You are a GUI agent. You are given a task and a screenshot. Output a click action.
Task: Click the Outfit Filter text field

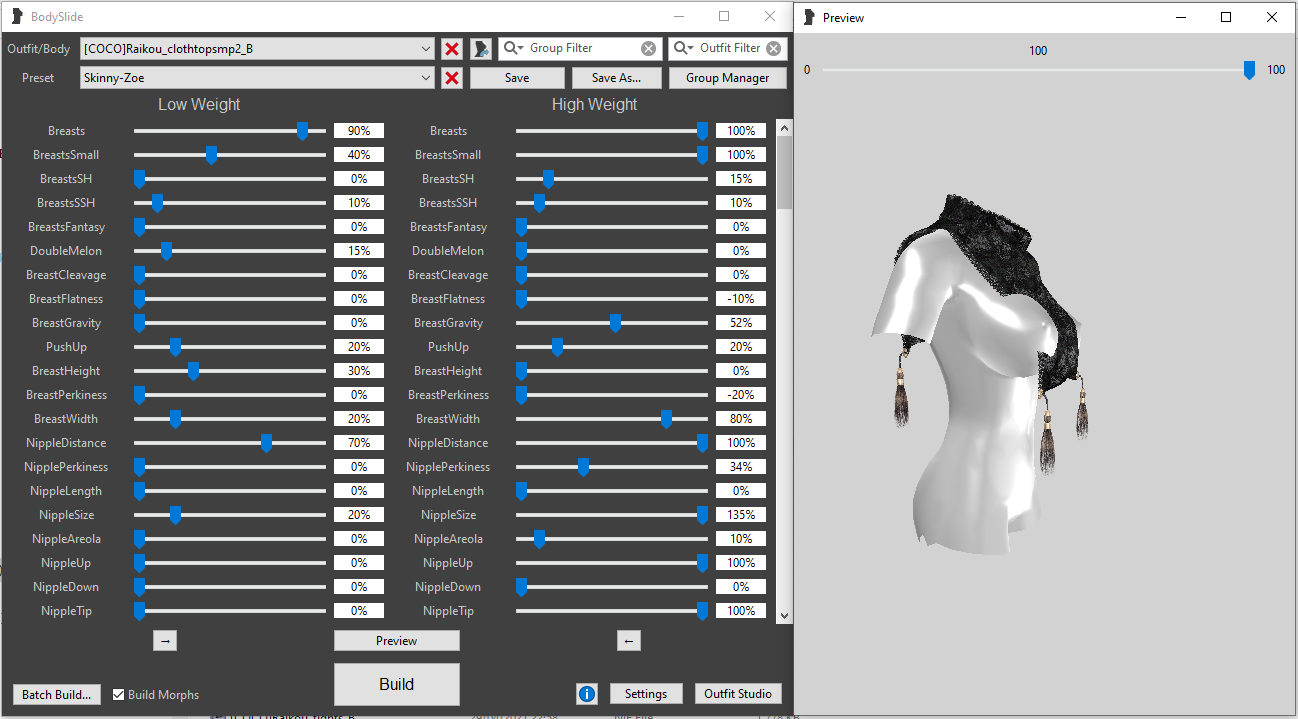tap(730, 48)
